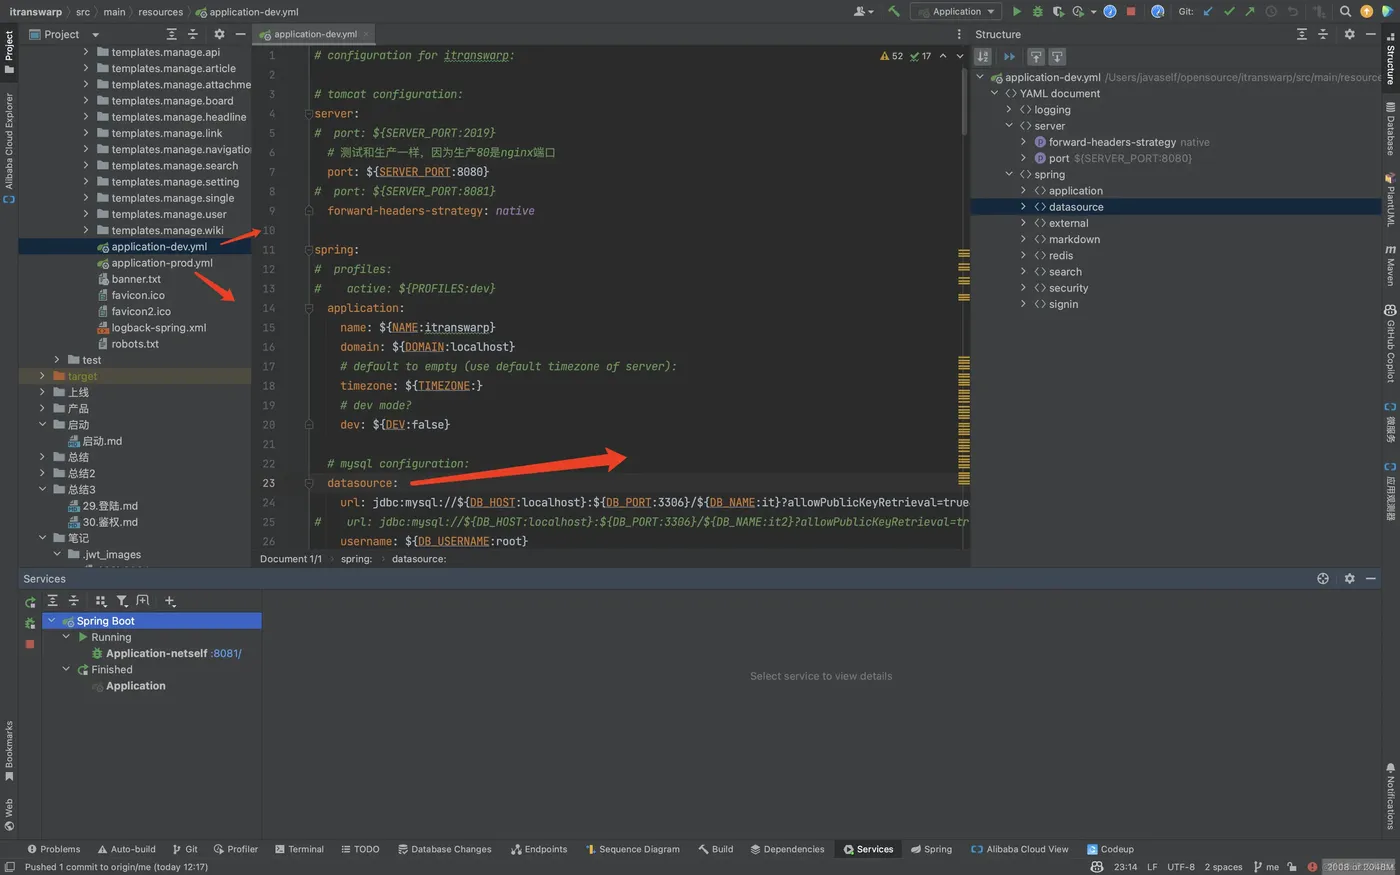Click the green Run button in toolbar
This screenshot has height=875, width=1400.
(x=1017, y=12)
